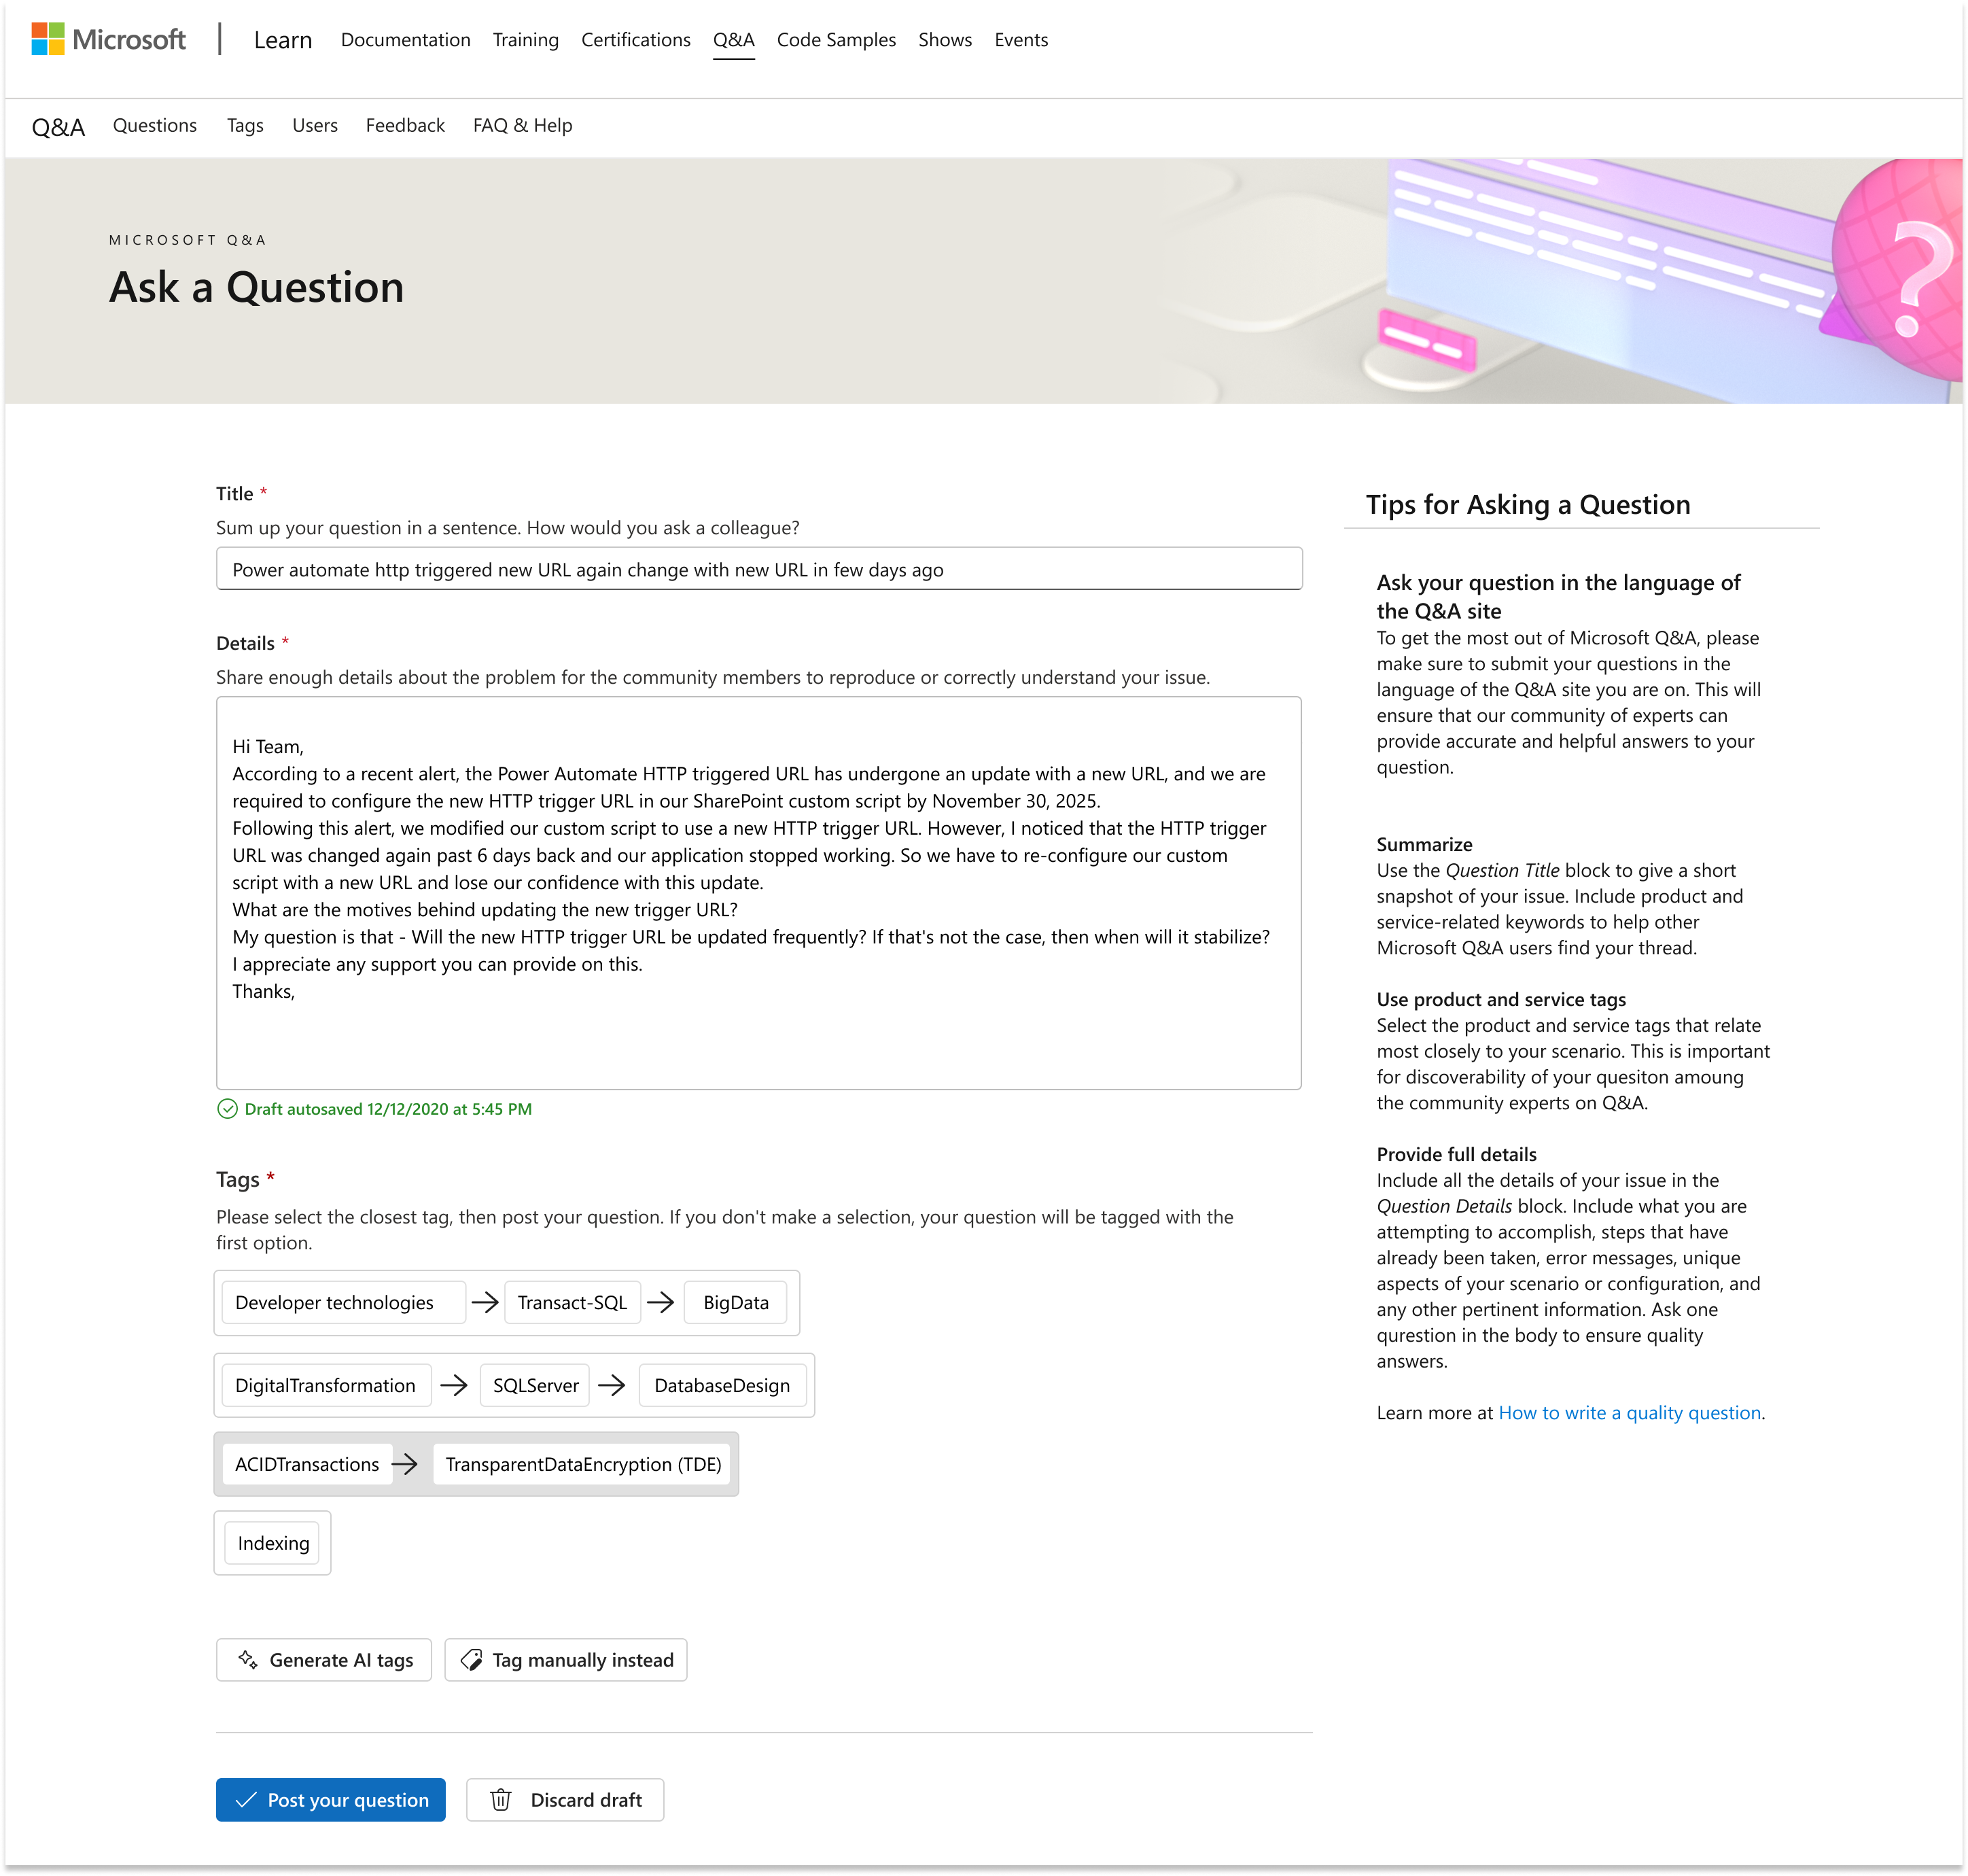Open How to write a quality question link
Image resolution: width=1968 pixels, height=1876 pixels.
[x=1629, y=1413]
